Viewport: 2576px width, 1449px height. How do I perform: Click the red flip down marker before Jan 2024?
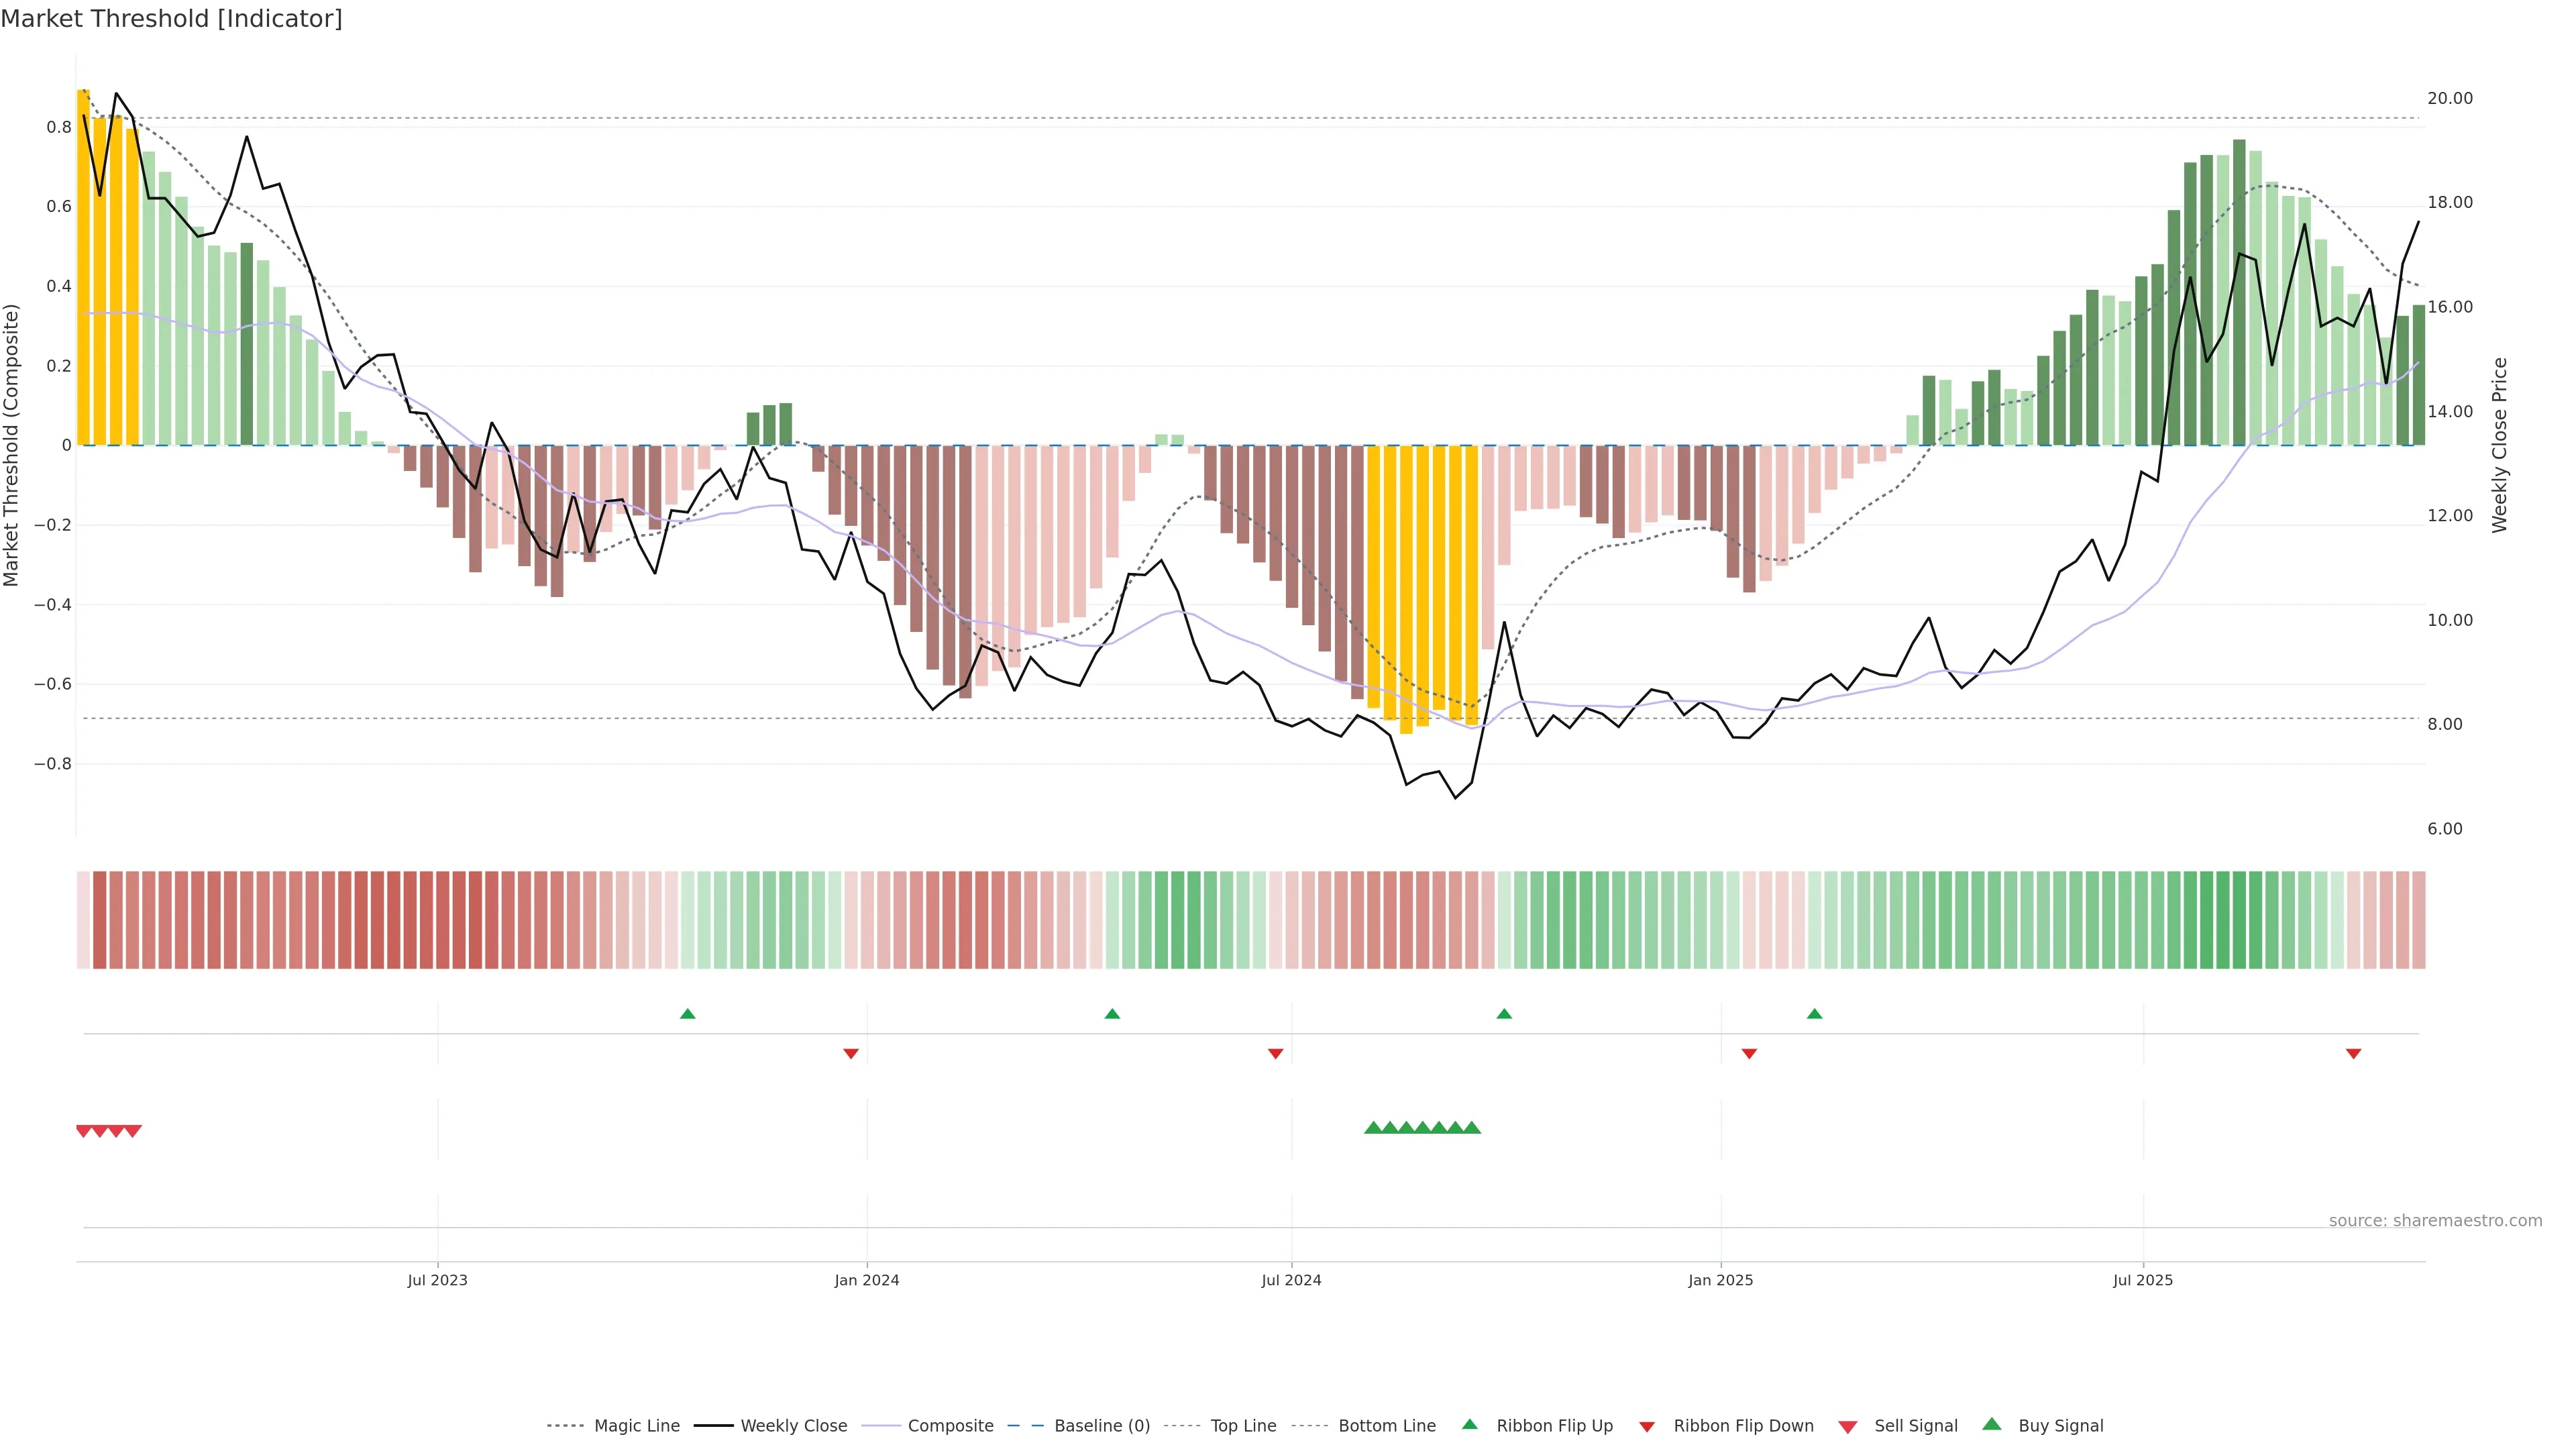pyautogui.click(x=851, y=1054)
